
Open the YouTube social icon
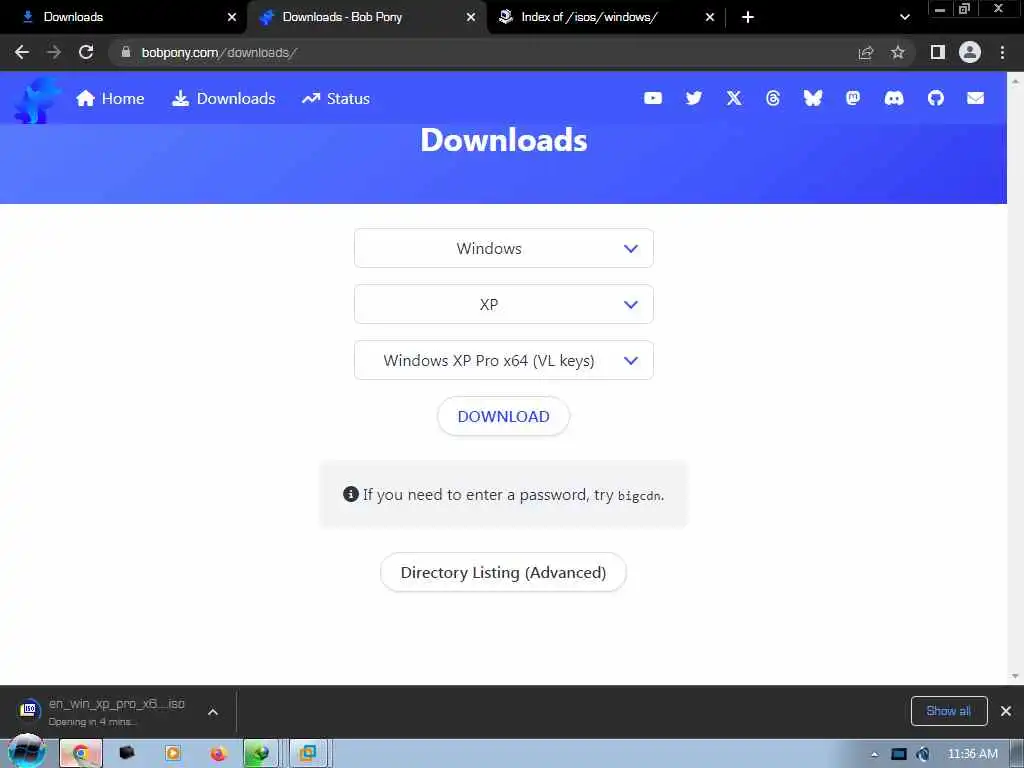coord(652,98)
